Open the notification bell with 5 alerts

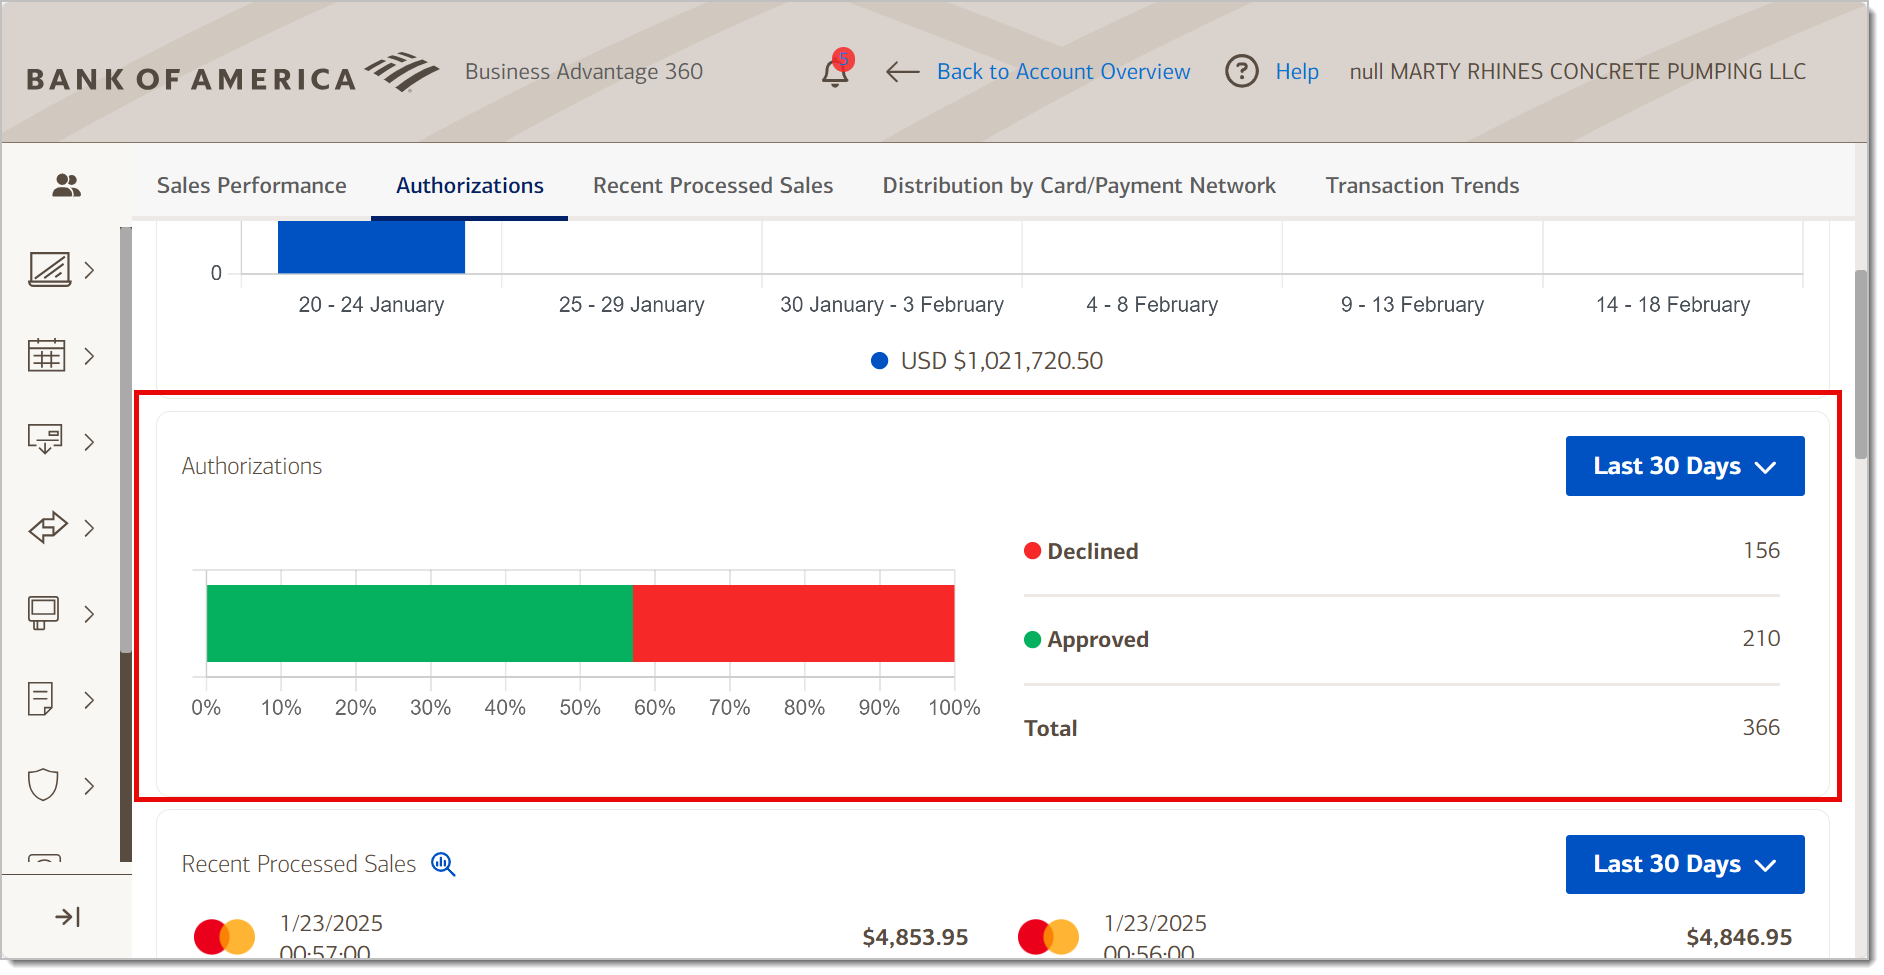tap(836, 72)
